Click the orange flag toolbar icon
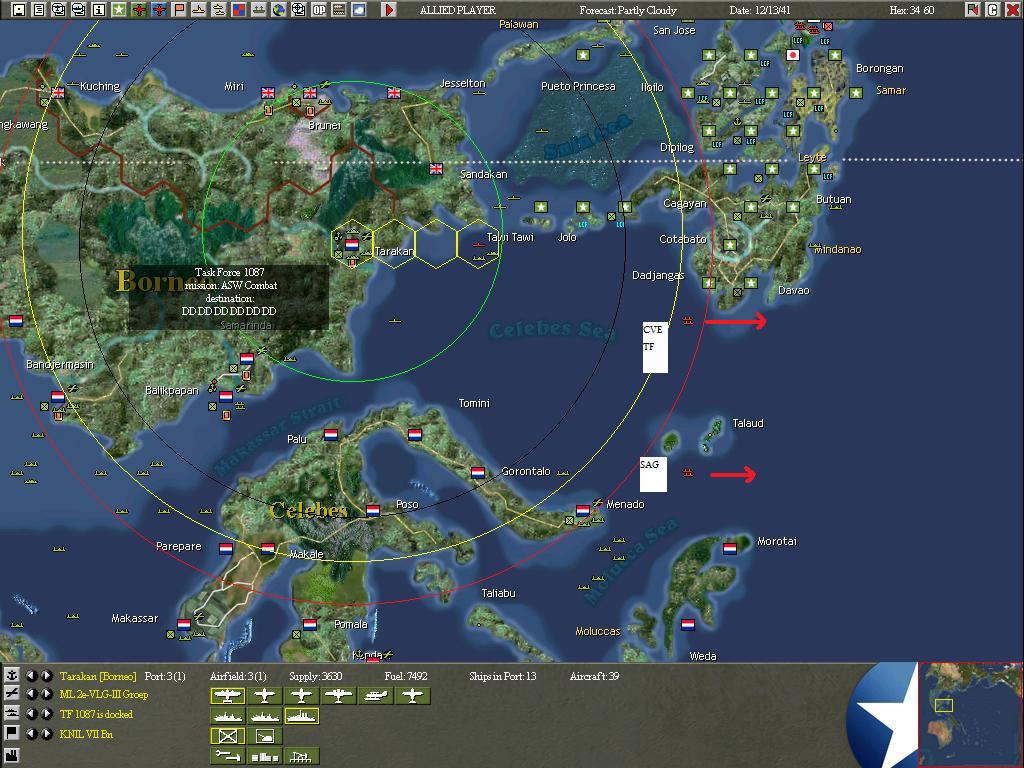This screenshot has height=768, width=1024. (x=178, y=9)
